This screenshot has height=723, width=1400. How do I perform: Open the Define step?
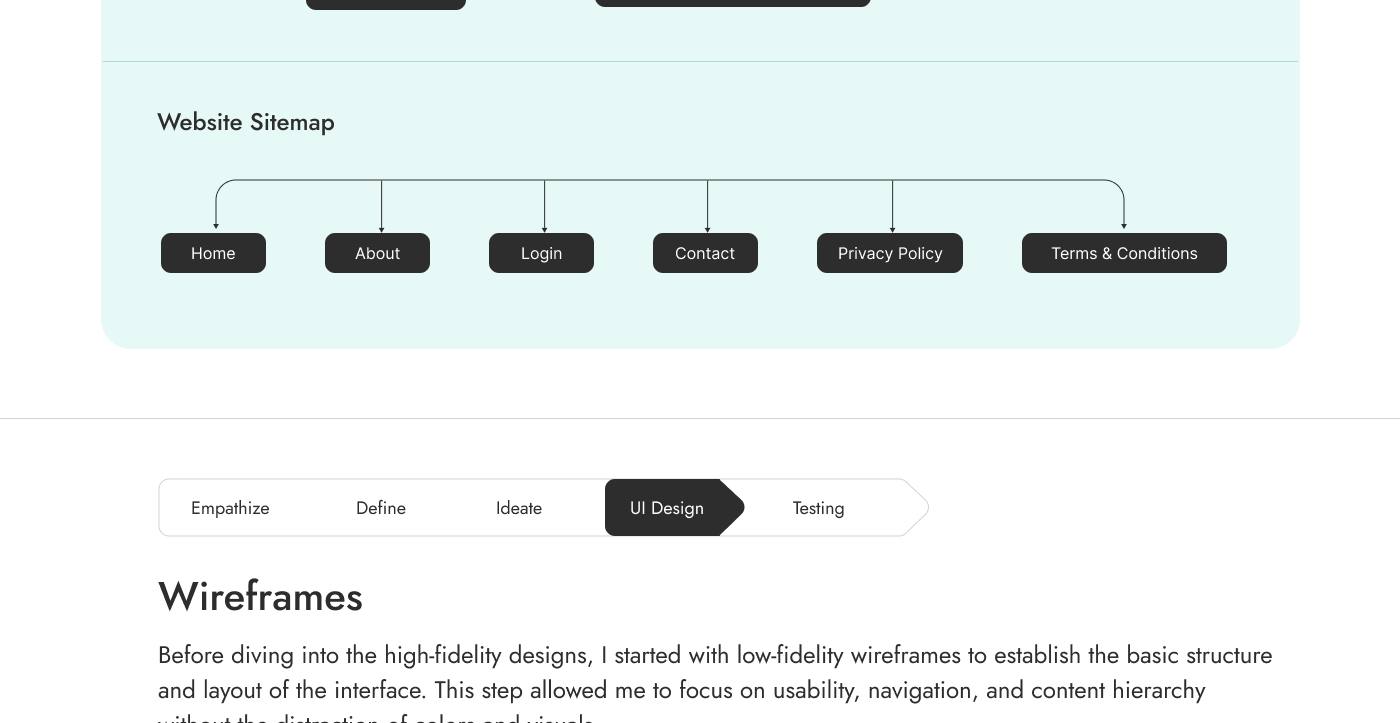click(381, 508)
